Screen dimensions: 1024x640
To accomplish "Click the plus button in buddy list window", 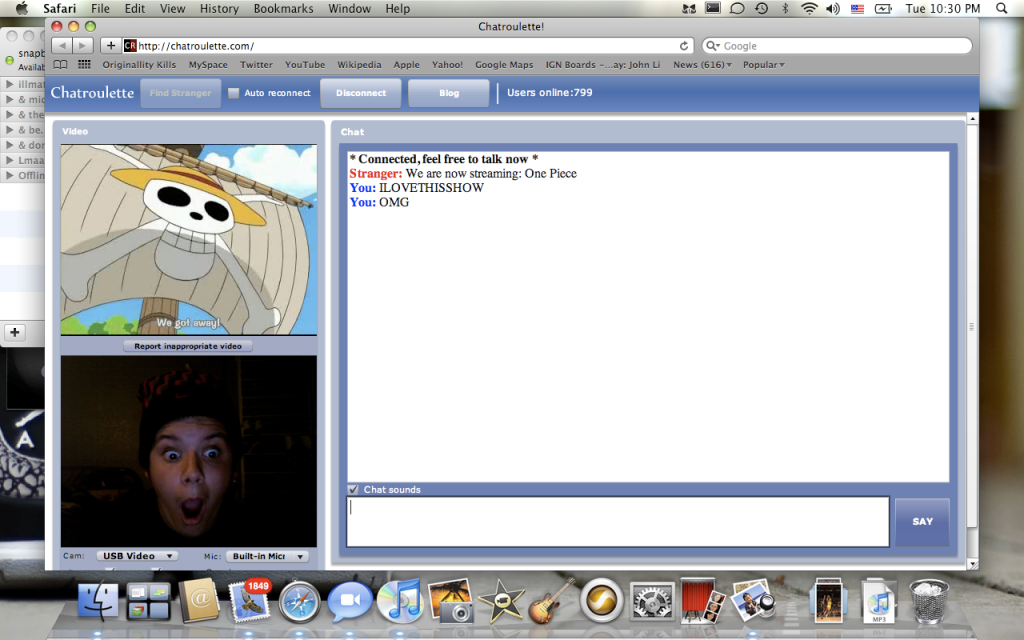I will (15, 332).
